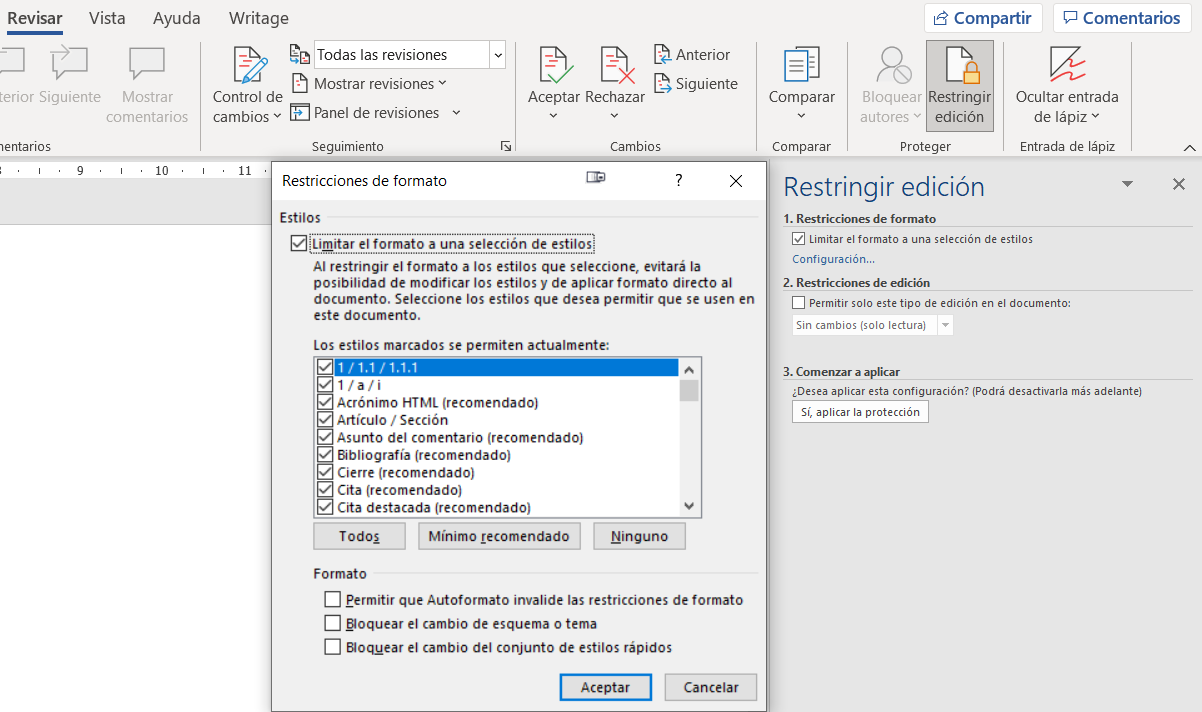Switch to the Vista tab
This screenshot has height=712, width=1202.
(107, 18)
